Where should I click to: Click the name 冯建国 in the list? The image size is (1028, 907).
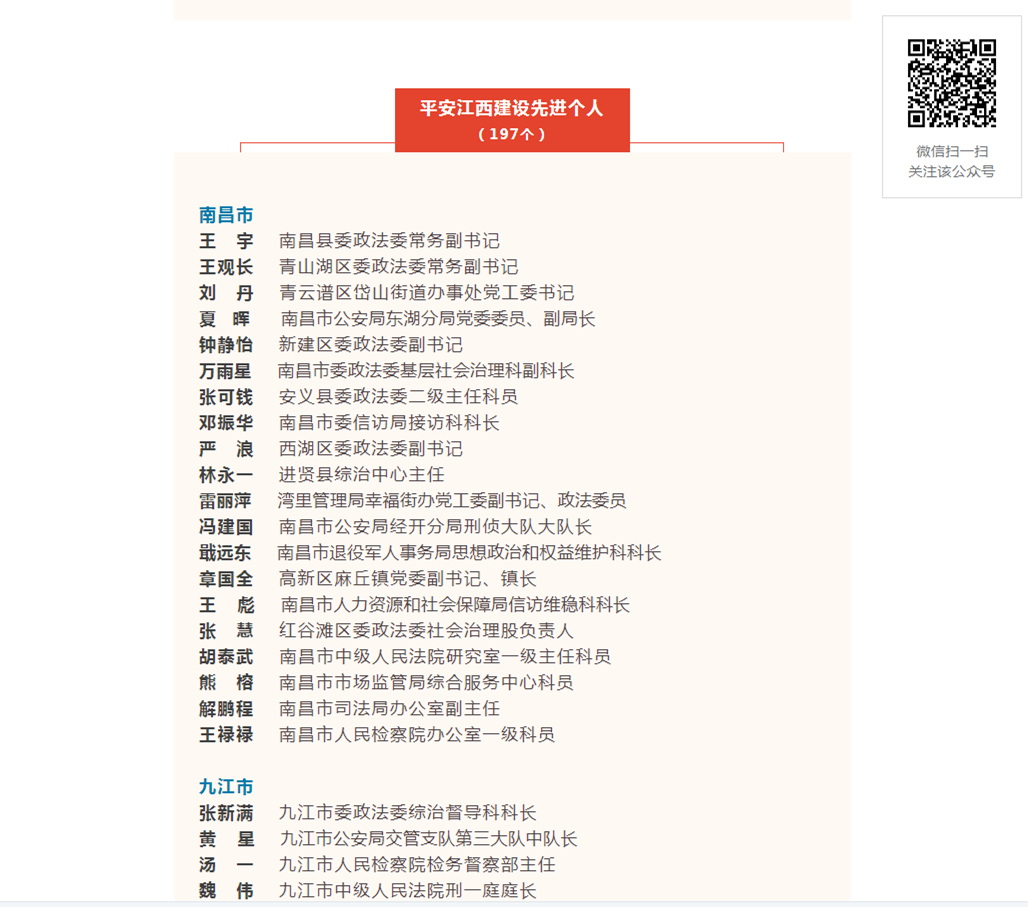pos(226,527)
